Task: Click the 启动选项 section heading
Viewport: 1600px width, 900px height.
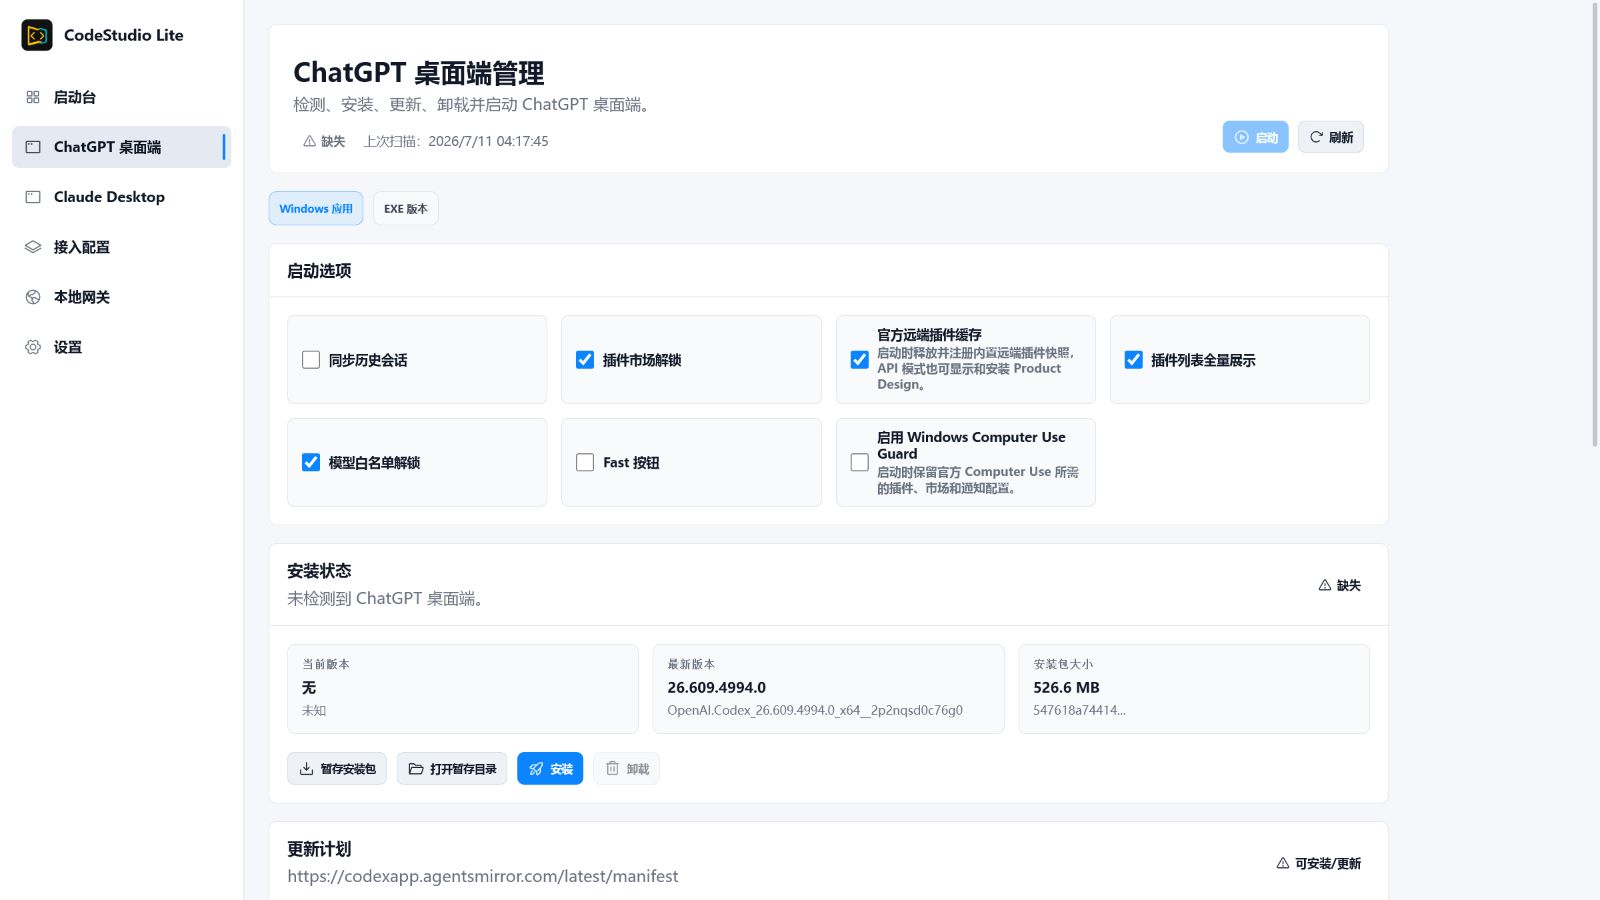Action: pos(319,271)
